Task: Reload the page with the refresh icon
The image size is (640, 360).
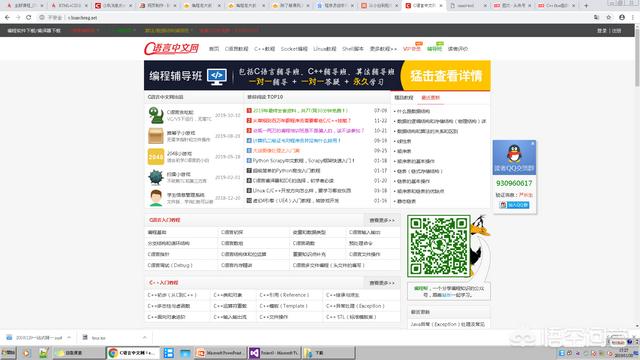Action: 29,18
